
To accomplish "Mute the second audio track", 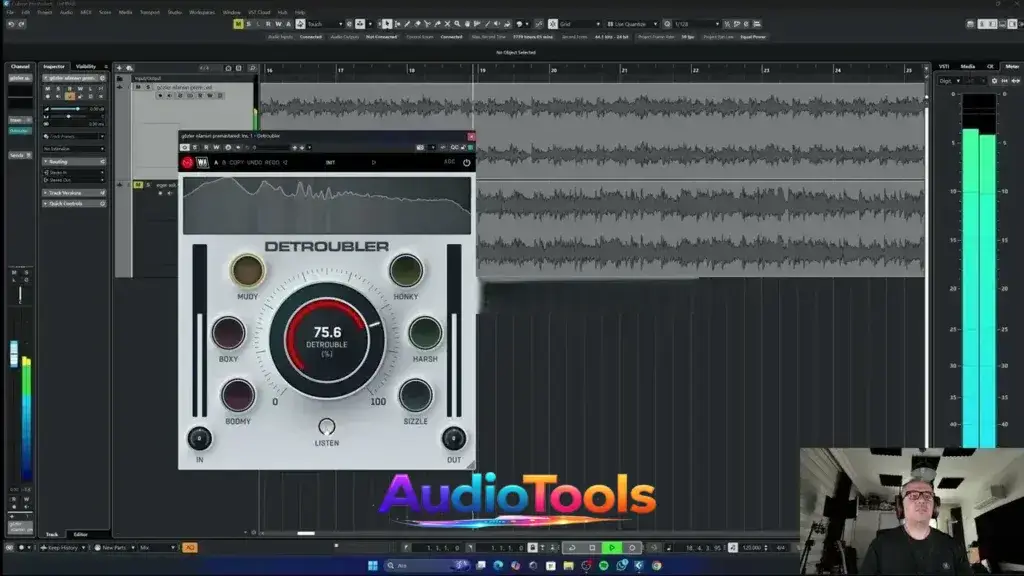I will 139,185.
